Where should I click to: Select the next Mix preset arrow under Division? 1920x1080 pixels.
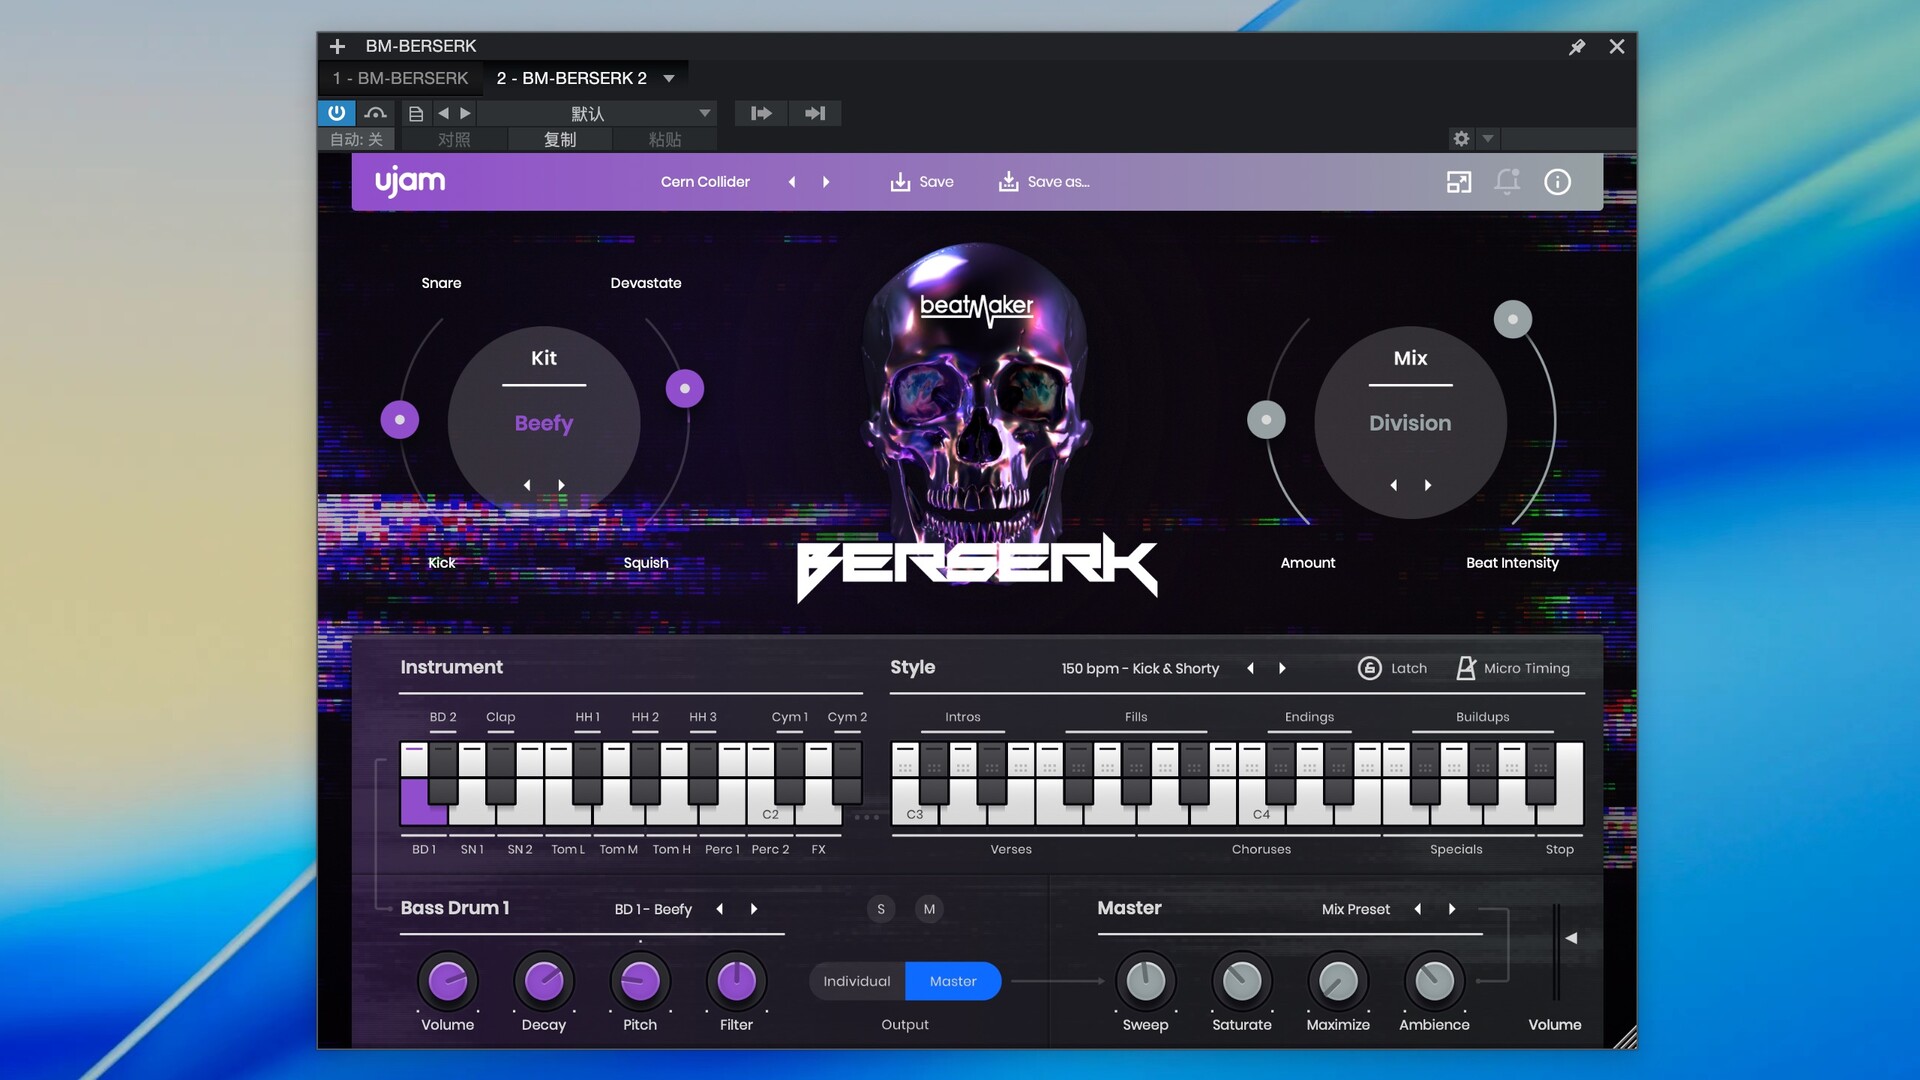[x=1428, y=485]
